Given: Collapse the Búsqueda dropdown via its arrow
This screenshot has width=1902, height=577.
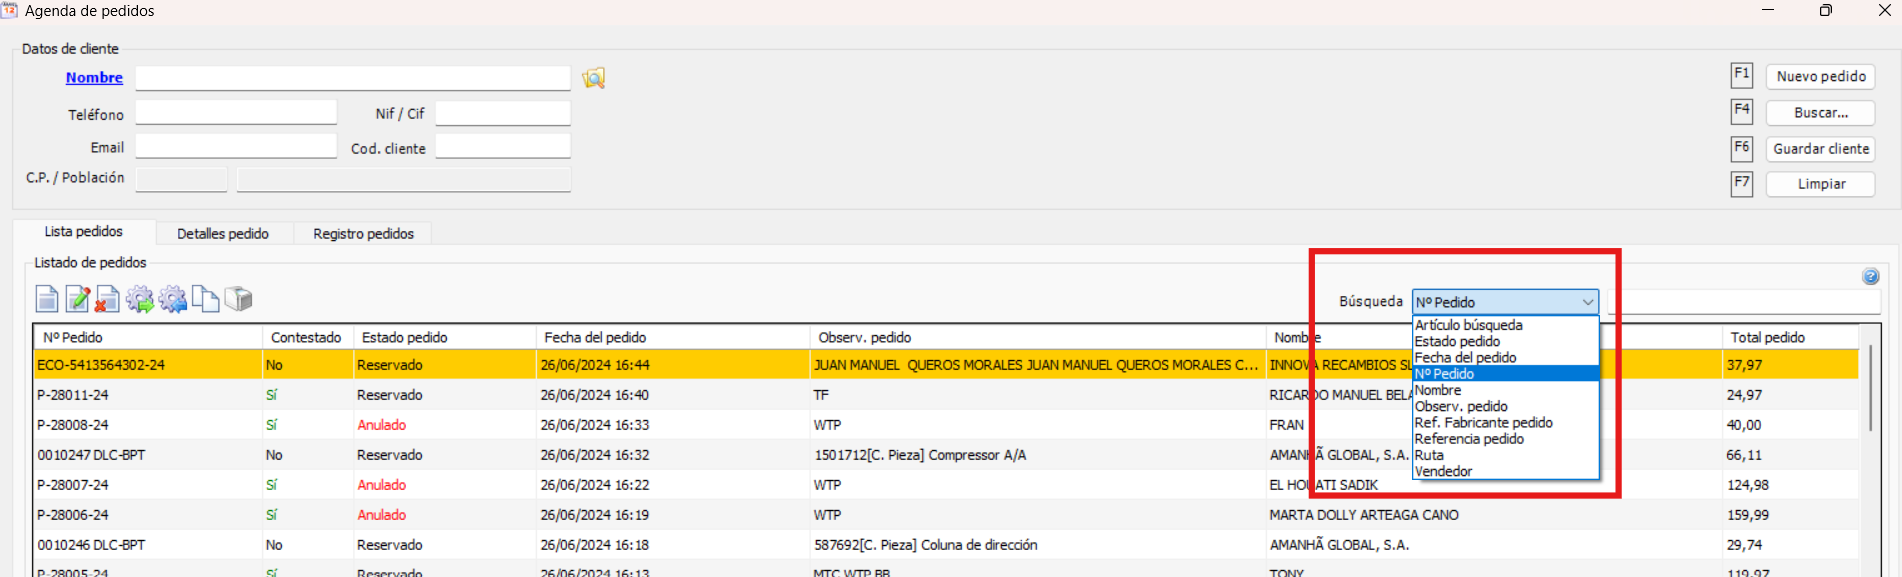Looking at the screenshot, I should pos(1587,302).
